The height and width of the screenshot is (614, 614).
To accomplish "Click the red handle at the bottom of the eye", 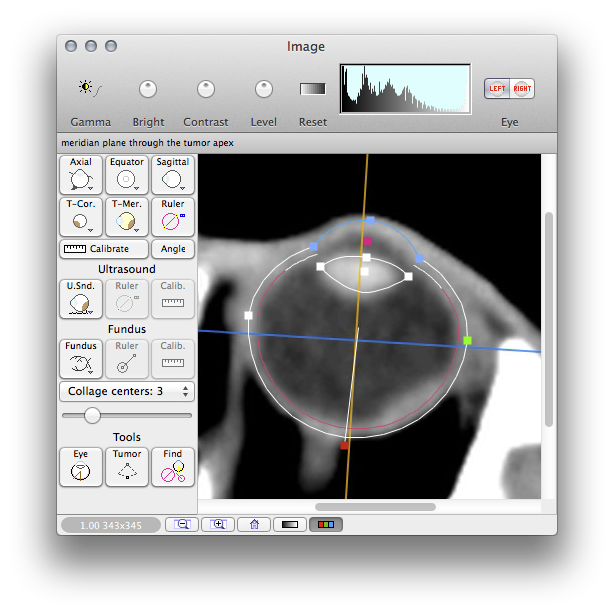I will click(x=344, y=445).
